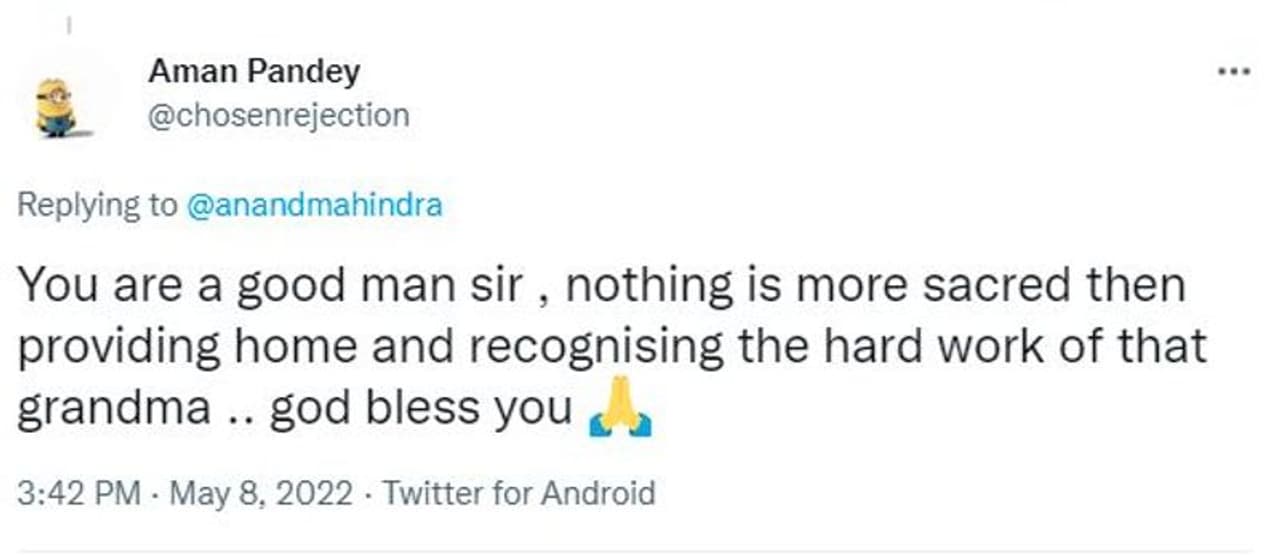Click the Minion profile avatar

56,106
